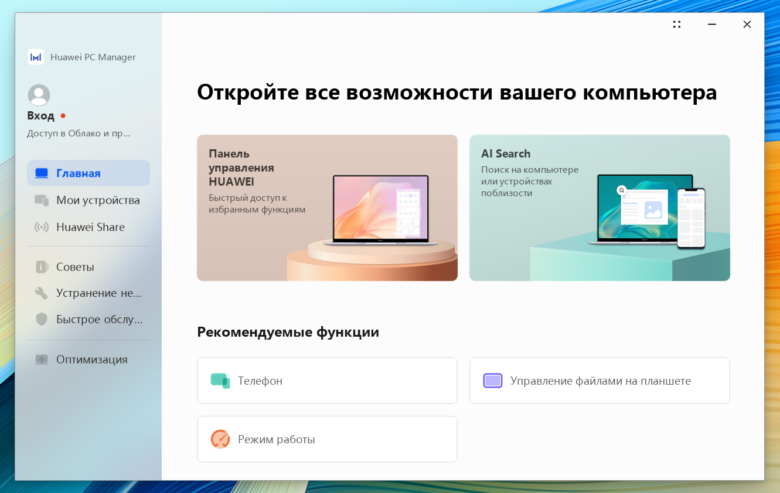
Task: Click the Вход sign-in link
Action: point(40,116)
